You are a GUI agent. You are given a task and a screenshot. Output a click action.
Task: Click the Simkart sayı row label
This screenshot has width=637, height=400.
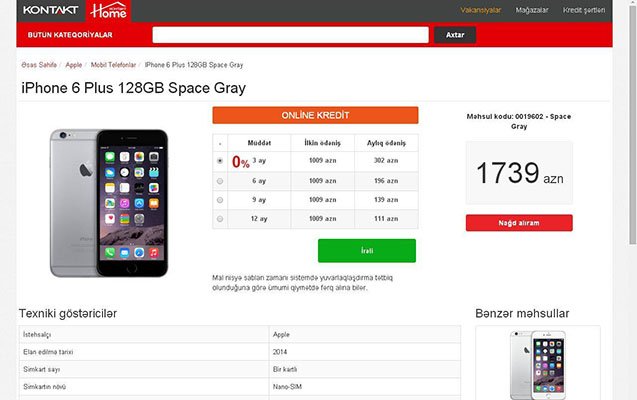click(x=42, y=370)
